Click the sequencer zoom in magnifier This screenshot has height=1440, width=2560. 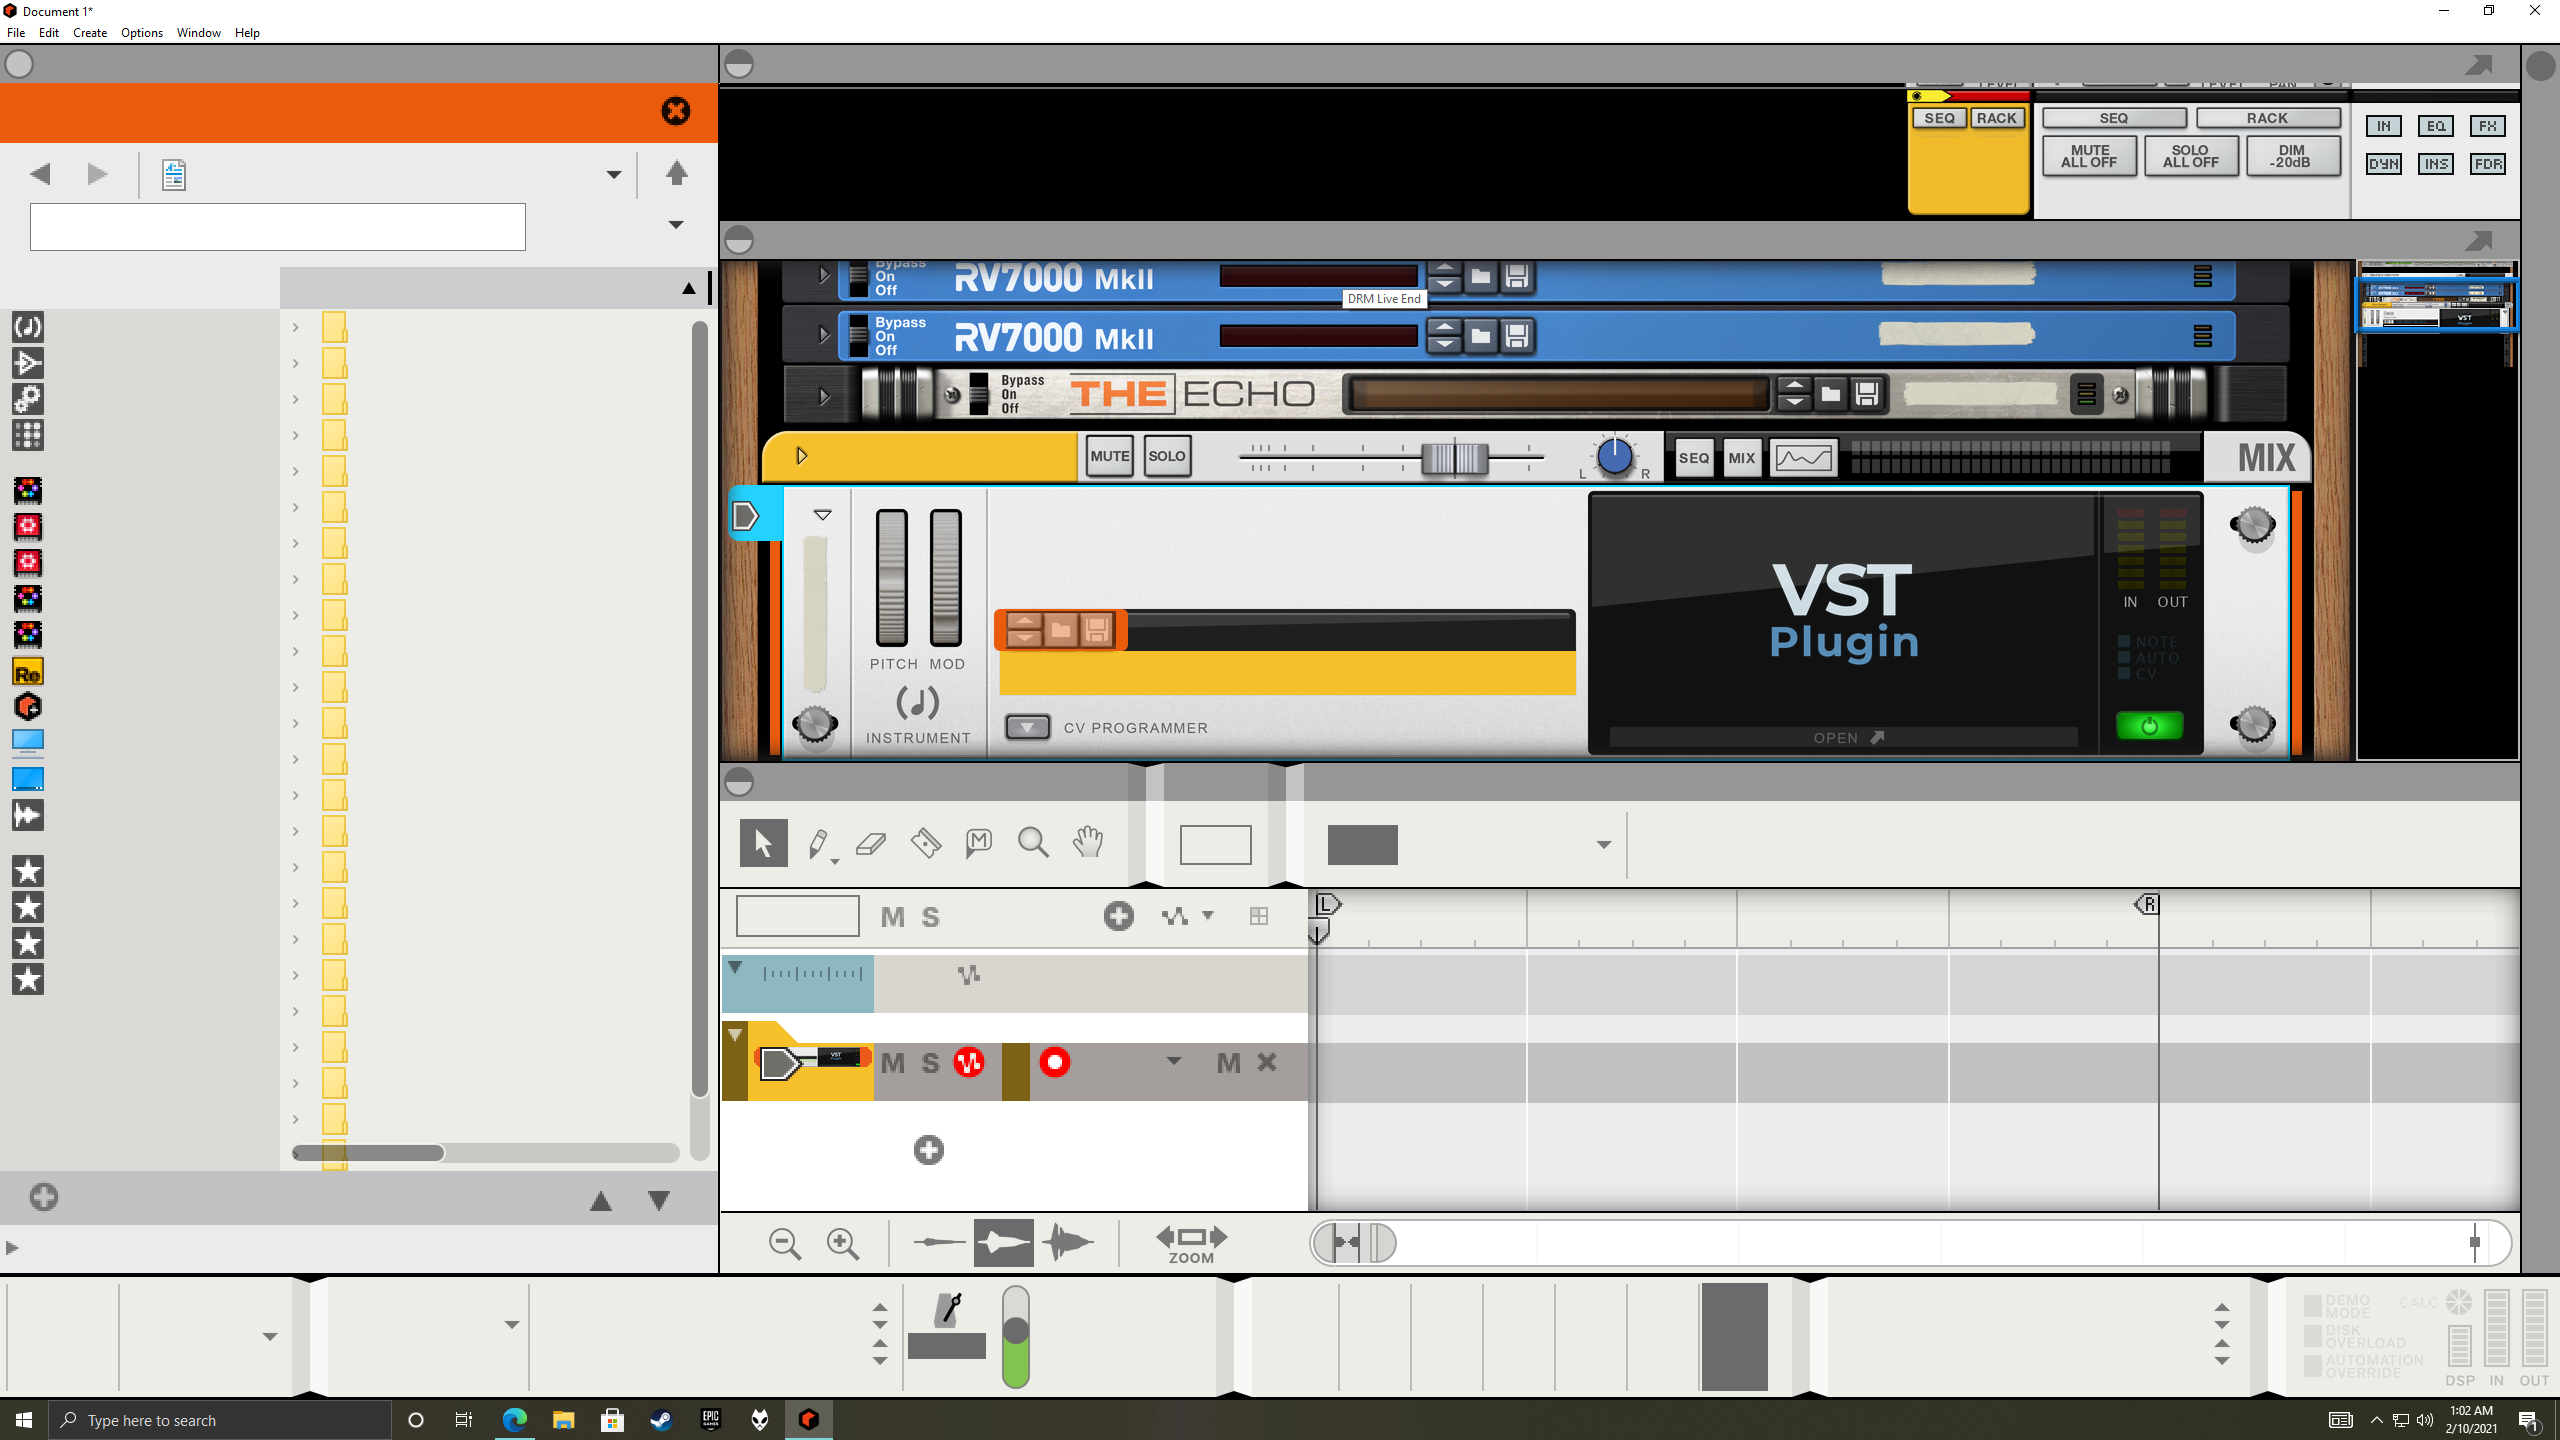843,1243
